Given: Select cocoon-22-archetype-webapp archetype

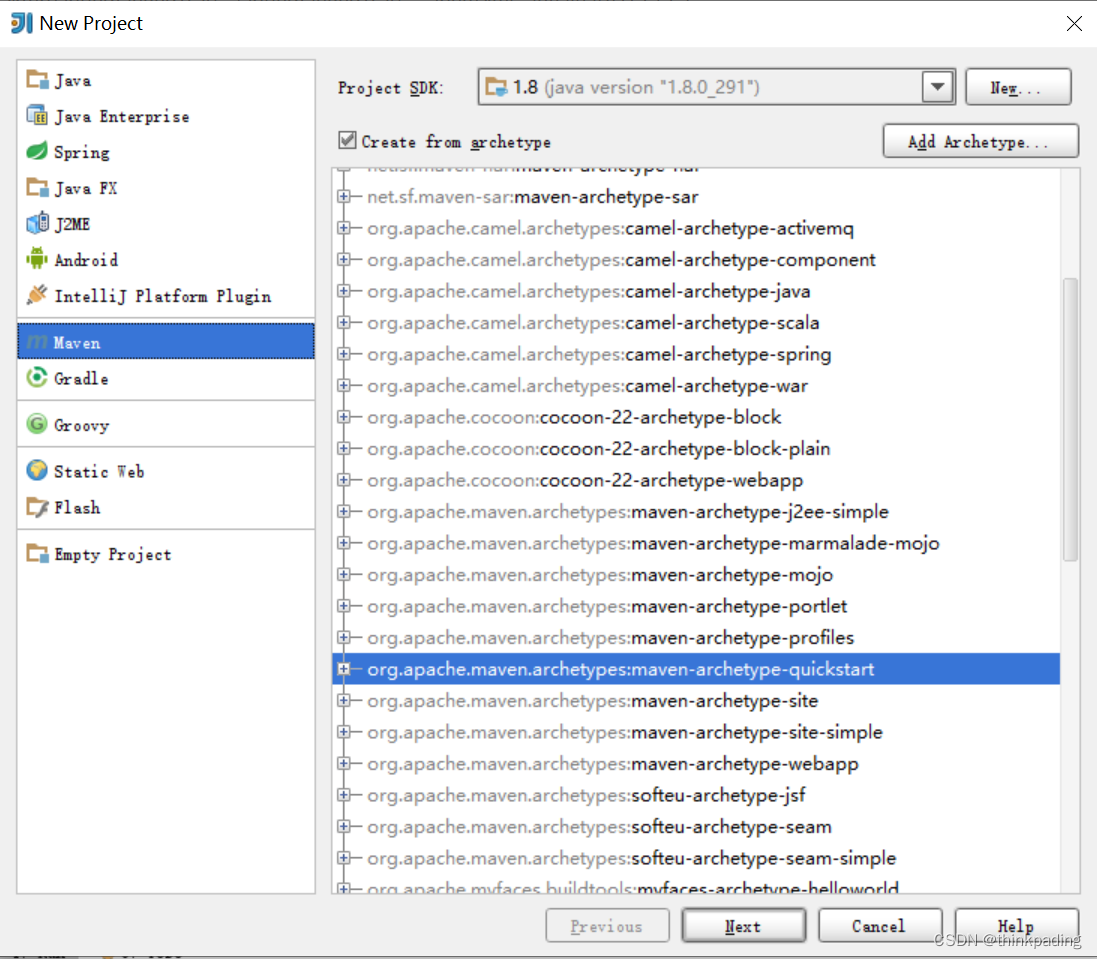Looking at the screenshot, I should tap(696, 480).
